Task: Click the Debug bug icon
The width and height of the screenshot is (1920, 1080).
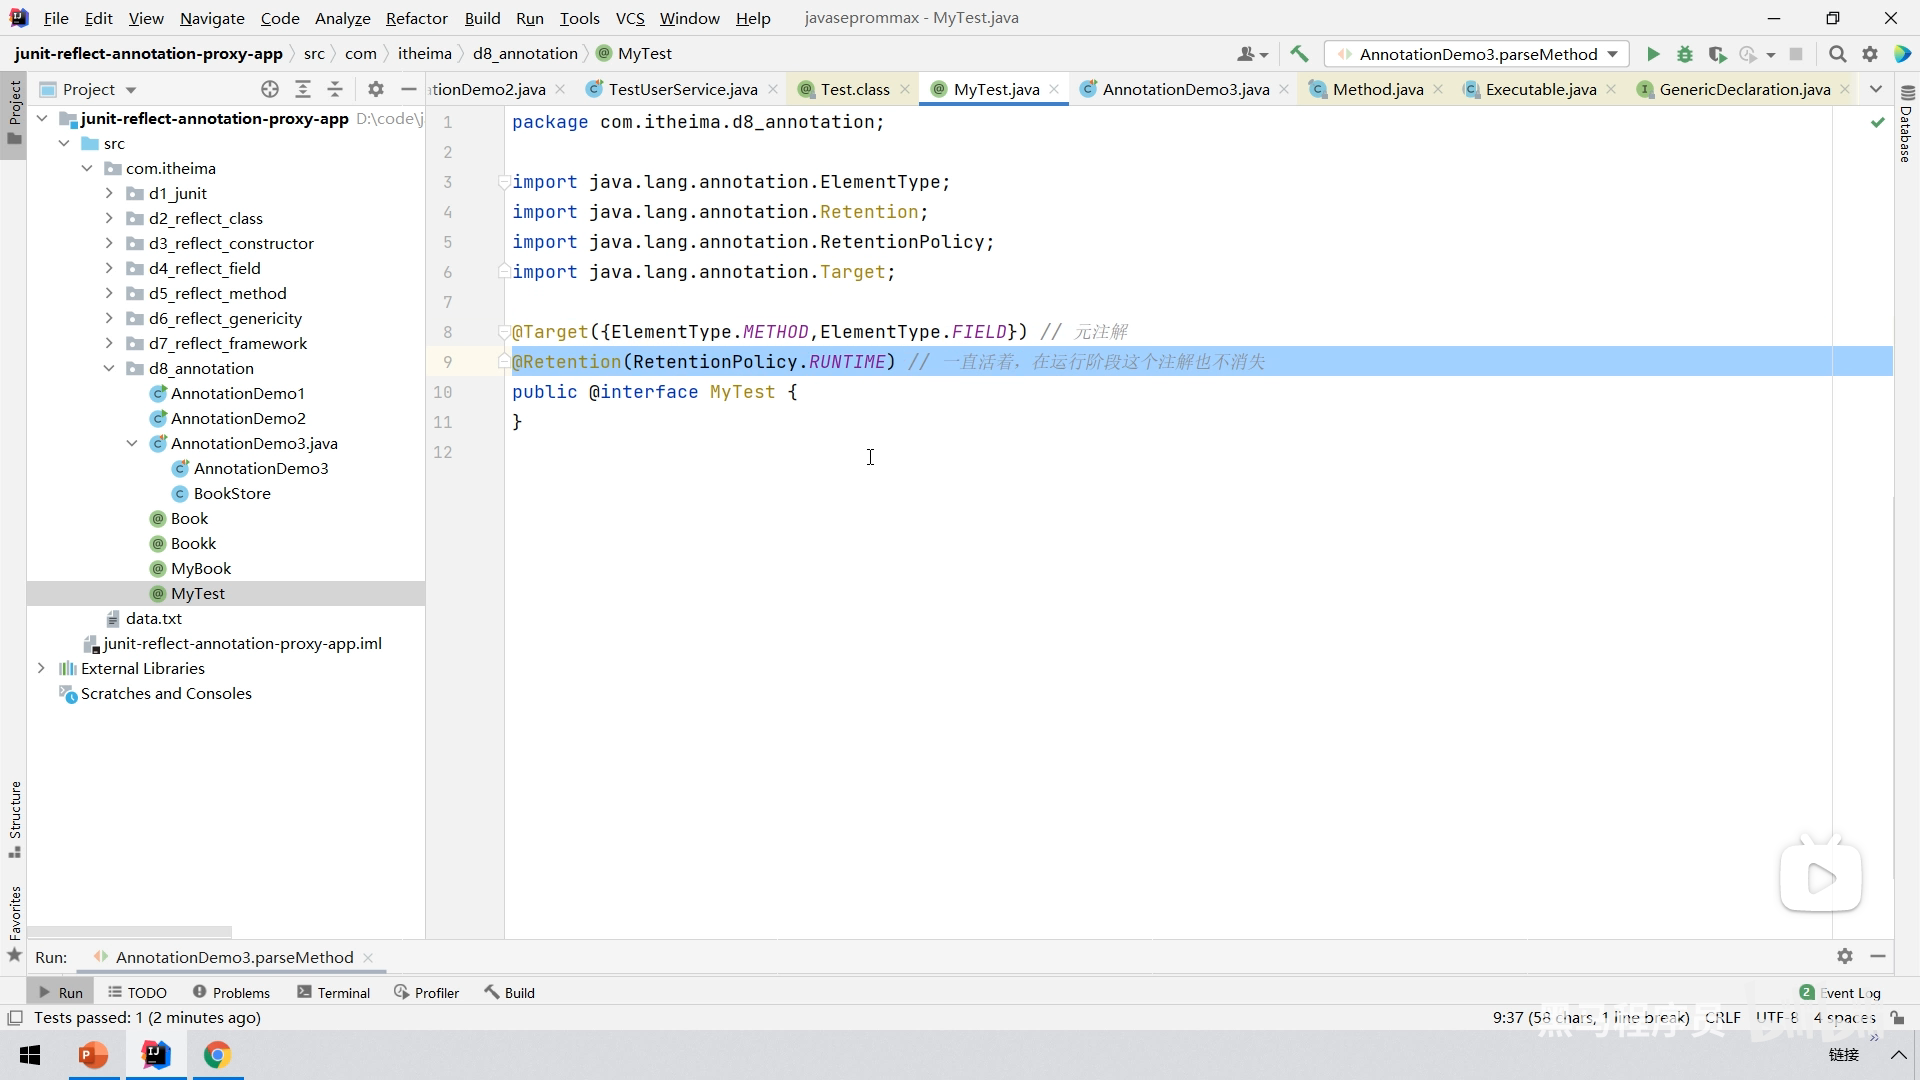Action: (1685, 54)
